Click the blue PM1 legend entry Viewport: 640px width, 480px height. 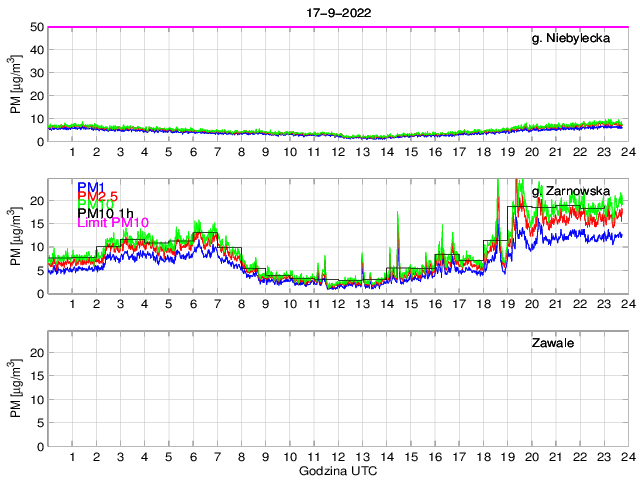coord(89,187)
